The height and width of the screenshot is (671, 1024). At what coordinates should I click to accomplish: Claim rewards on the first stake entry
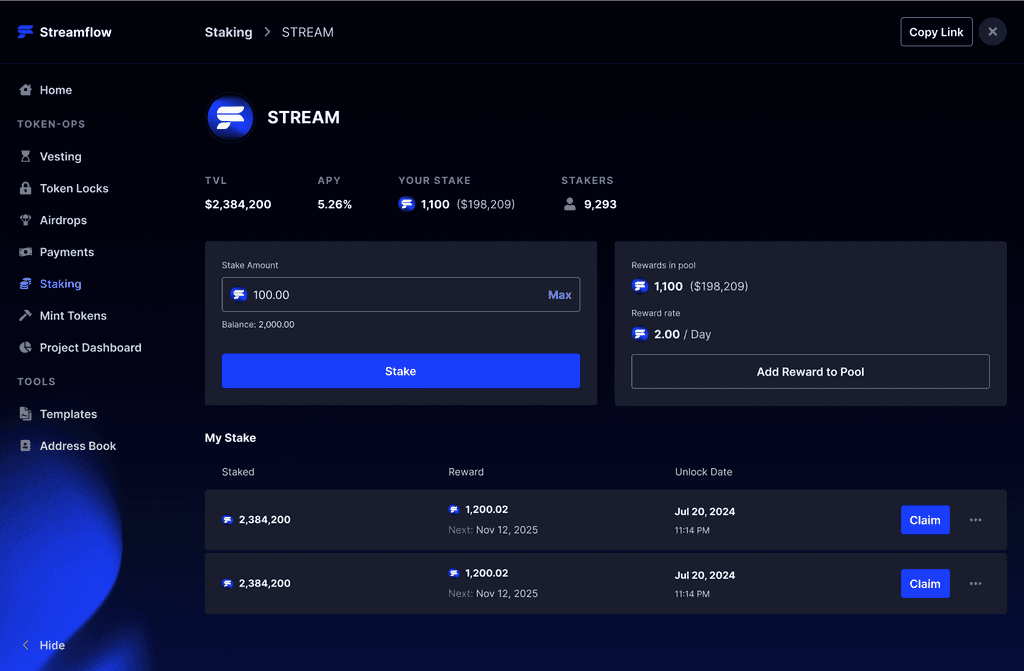[x=924, y=519]
